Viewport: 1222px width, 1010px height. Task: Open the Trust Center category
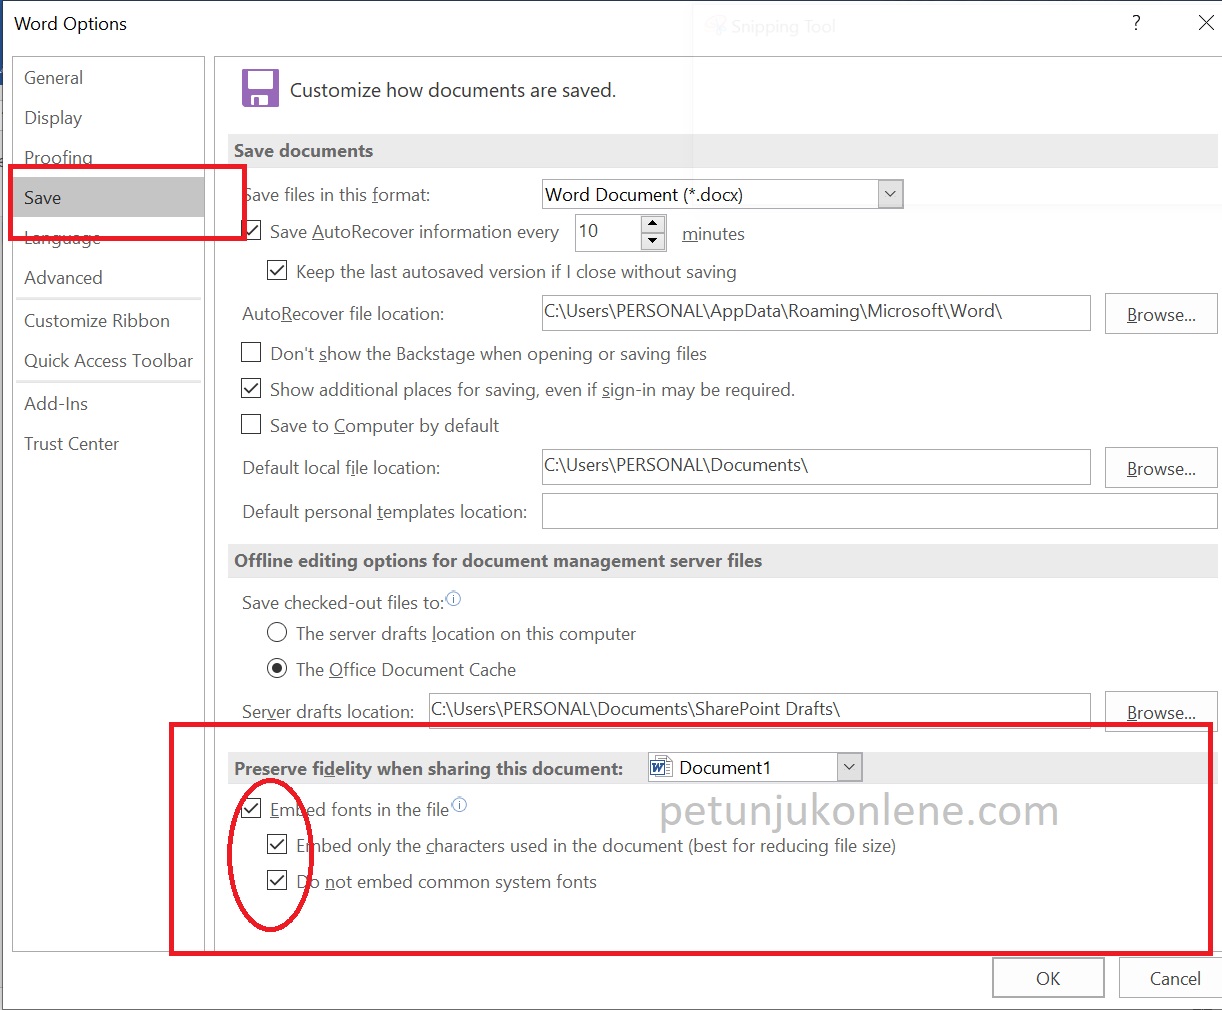108,444
